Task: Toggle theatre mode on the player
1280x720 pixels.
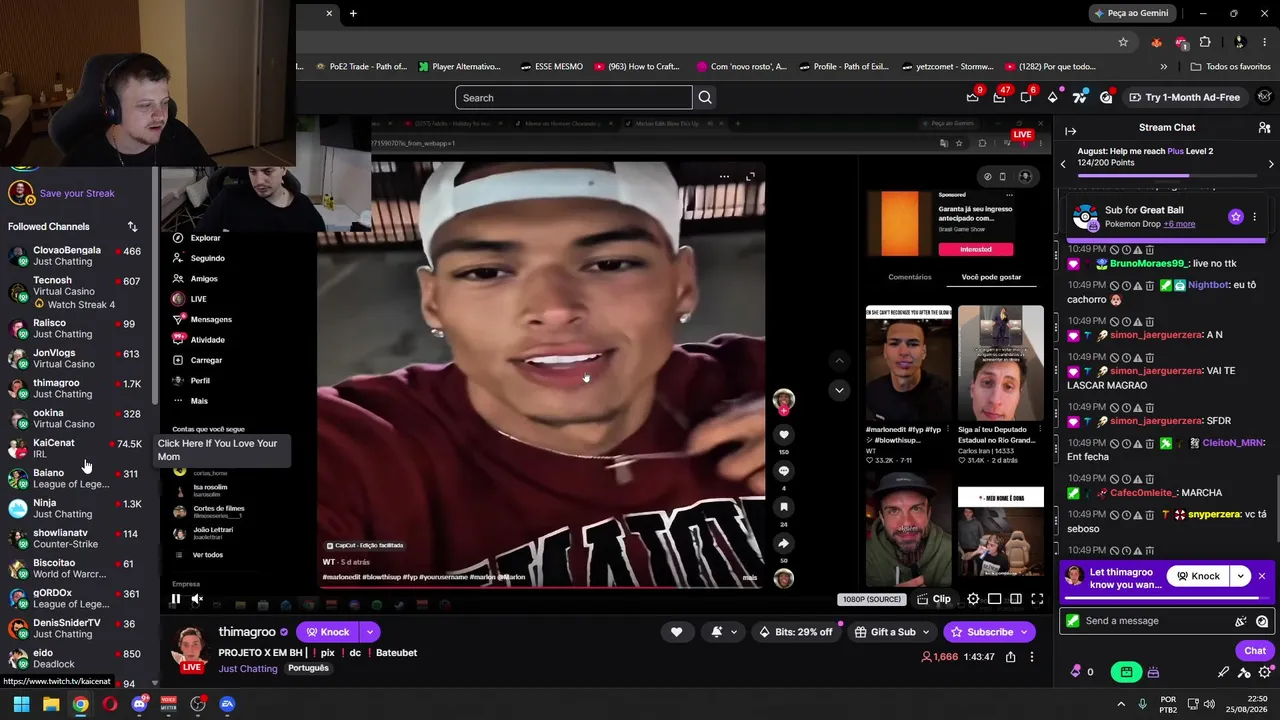Action: point(1015,599)
